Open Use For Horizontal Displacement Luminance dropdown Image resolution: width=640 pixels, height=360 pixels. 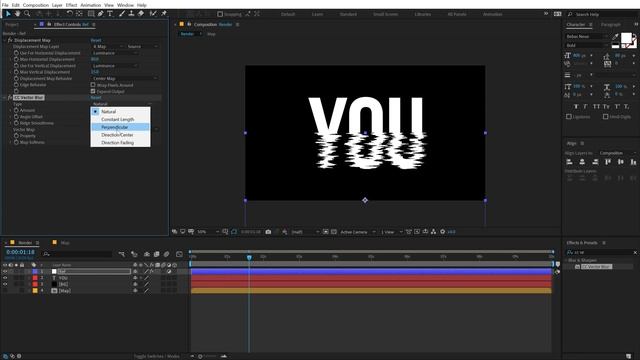click(x=115, y=53)
